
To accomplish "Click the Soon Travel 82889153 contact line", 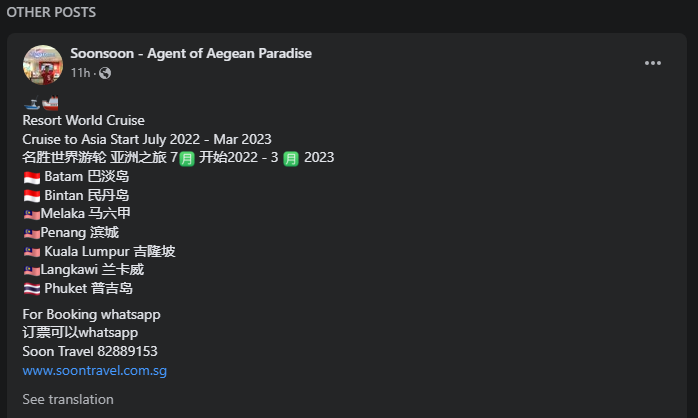I will [90, 351].
